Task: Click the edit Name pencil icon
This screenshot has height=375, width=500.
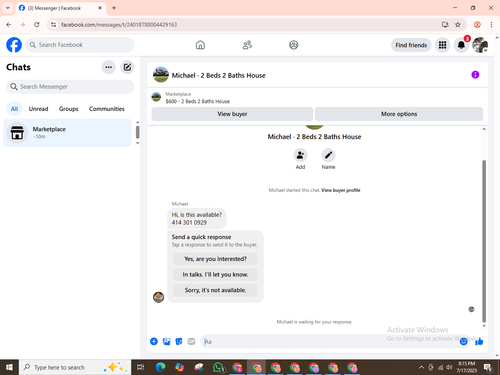Action: click(328, 155)
